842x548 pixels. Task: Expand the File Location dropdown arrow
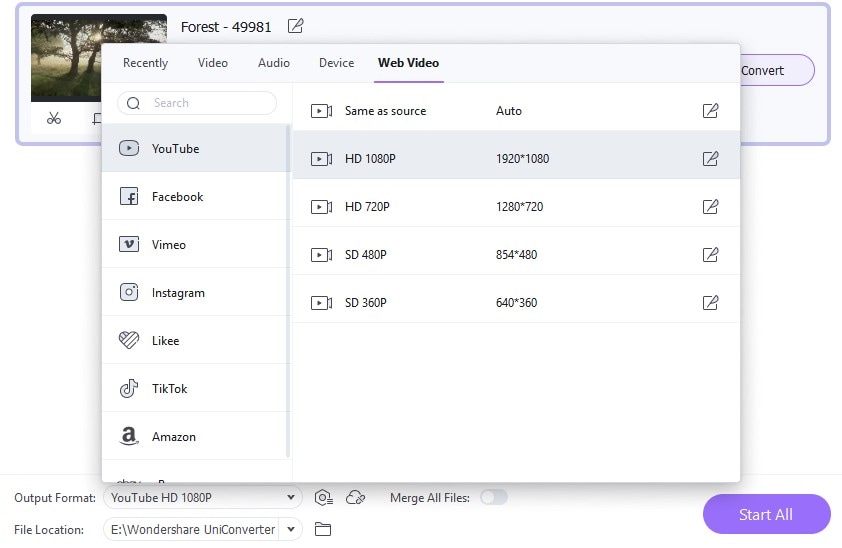click(x=291, y=529)
